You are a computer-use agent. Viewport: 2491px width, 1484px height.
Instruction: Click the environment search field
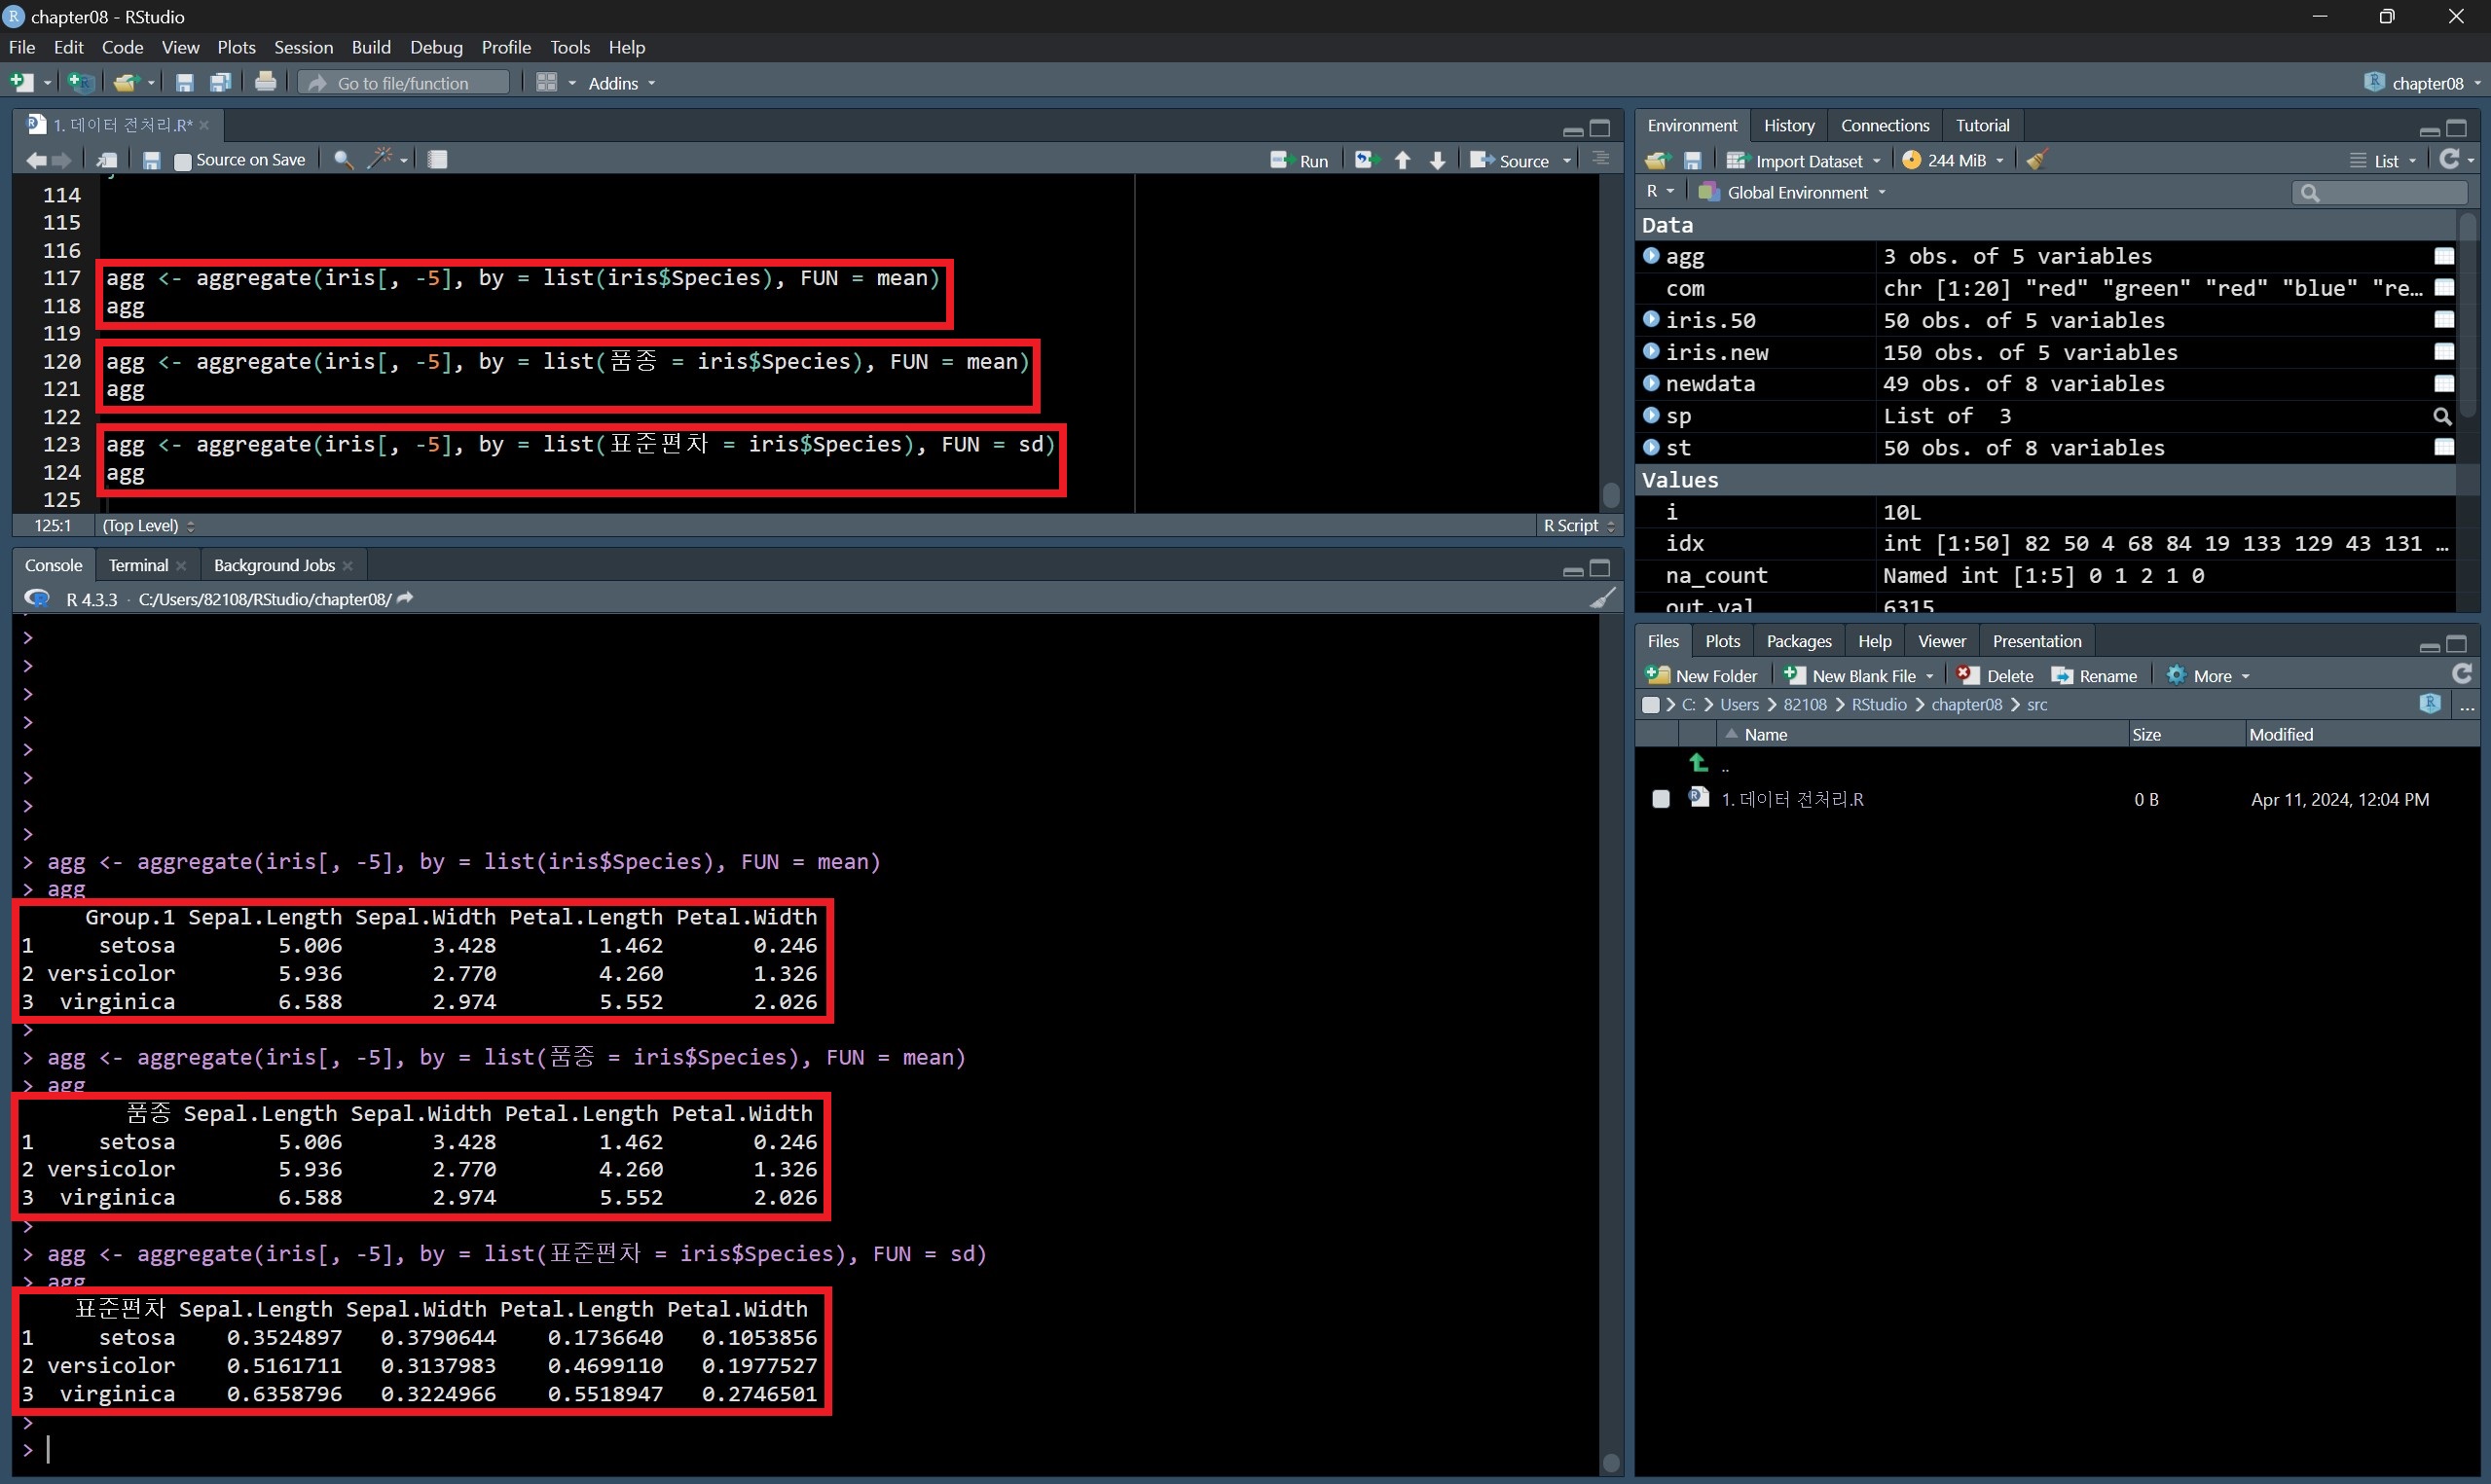pyautogui.click(x=2385, y=192)
